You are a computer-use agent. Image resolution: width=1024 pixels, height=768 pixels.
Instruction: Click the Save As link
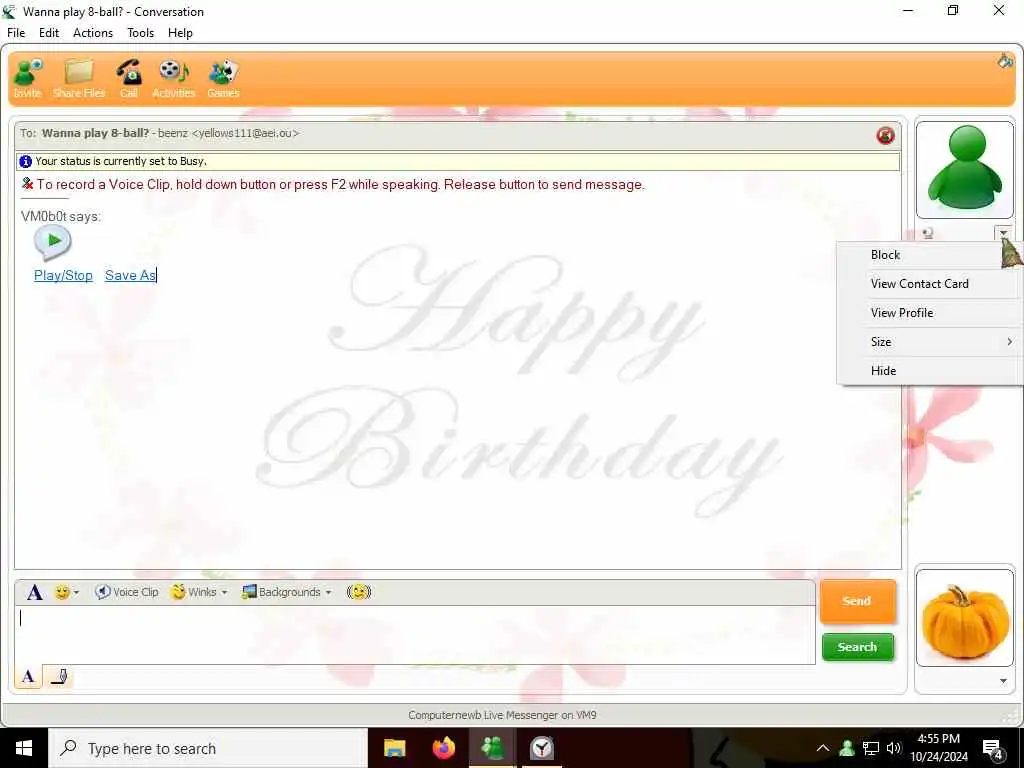[x=130, y=276]
